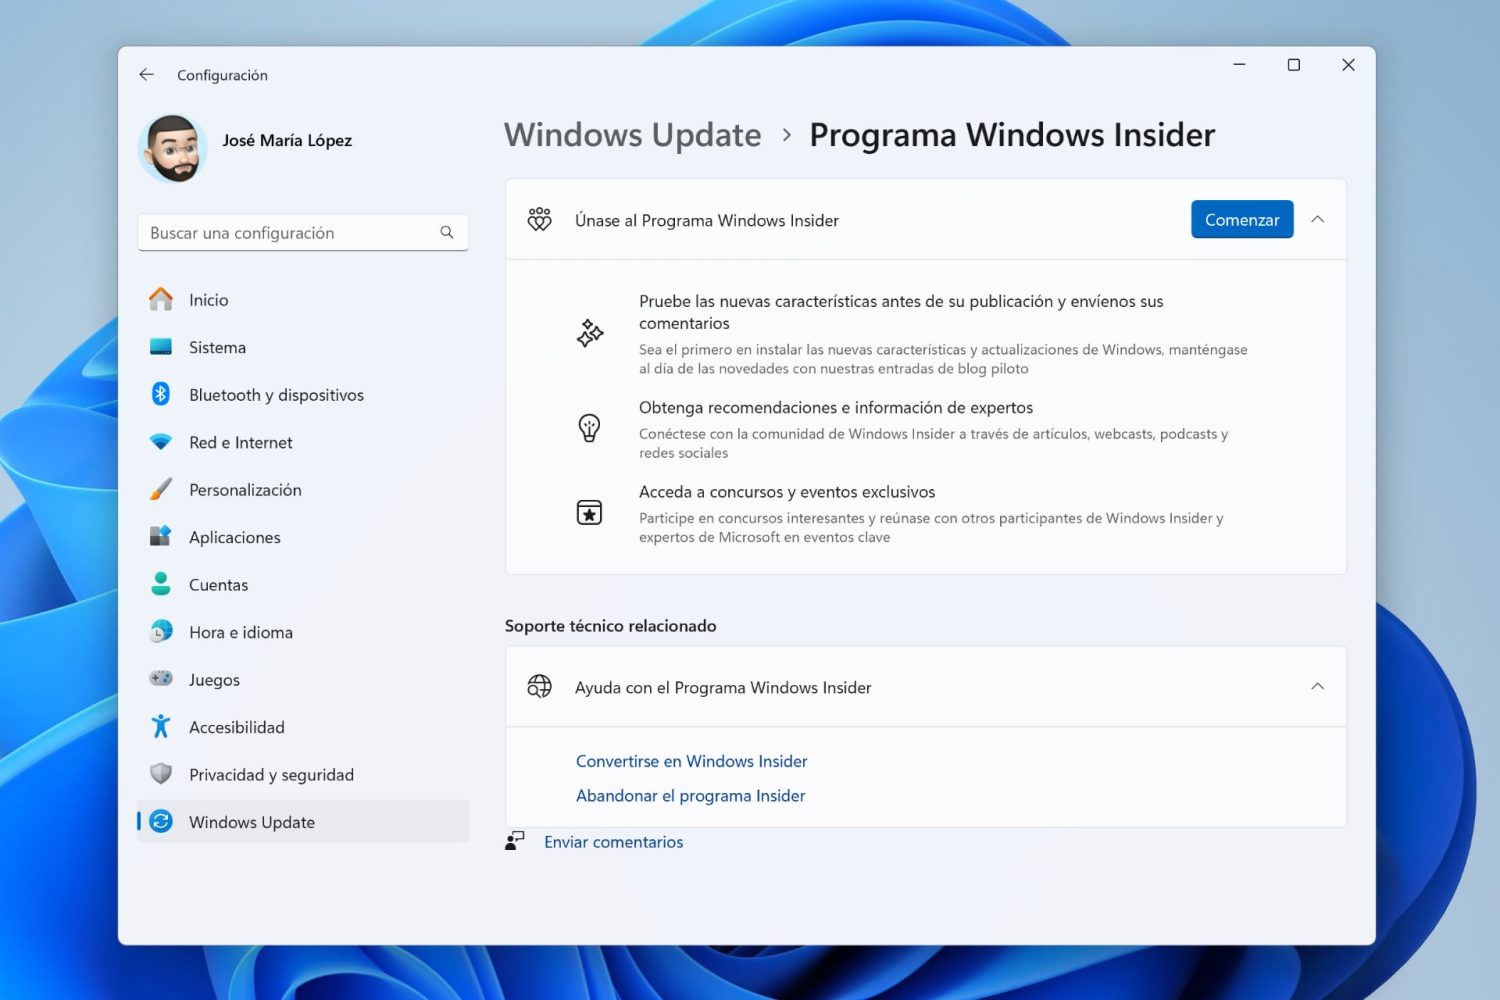Click the back arrow in Configuración
Image resolution: width=1500 pixels, height=1000 pixels.
[146, 75]
